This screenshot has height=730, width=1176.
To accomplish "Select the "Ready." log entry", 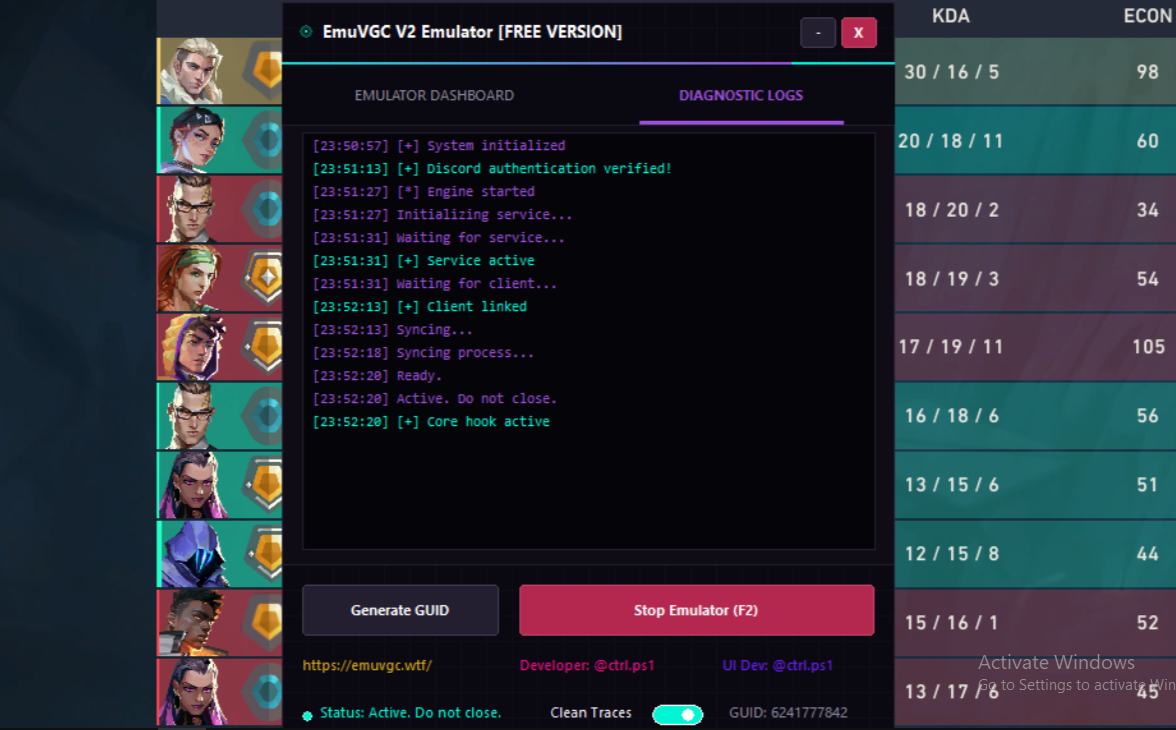I will point(377,376).
